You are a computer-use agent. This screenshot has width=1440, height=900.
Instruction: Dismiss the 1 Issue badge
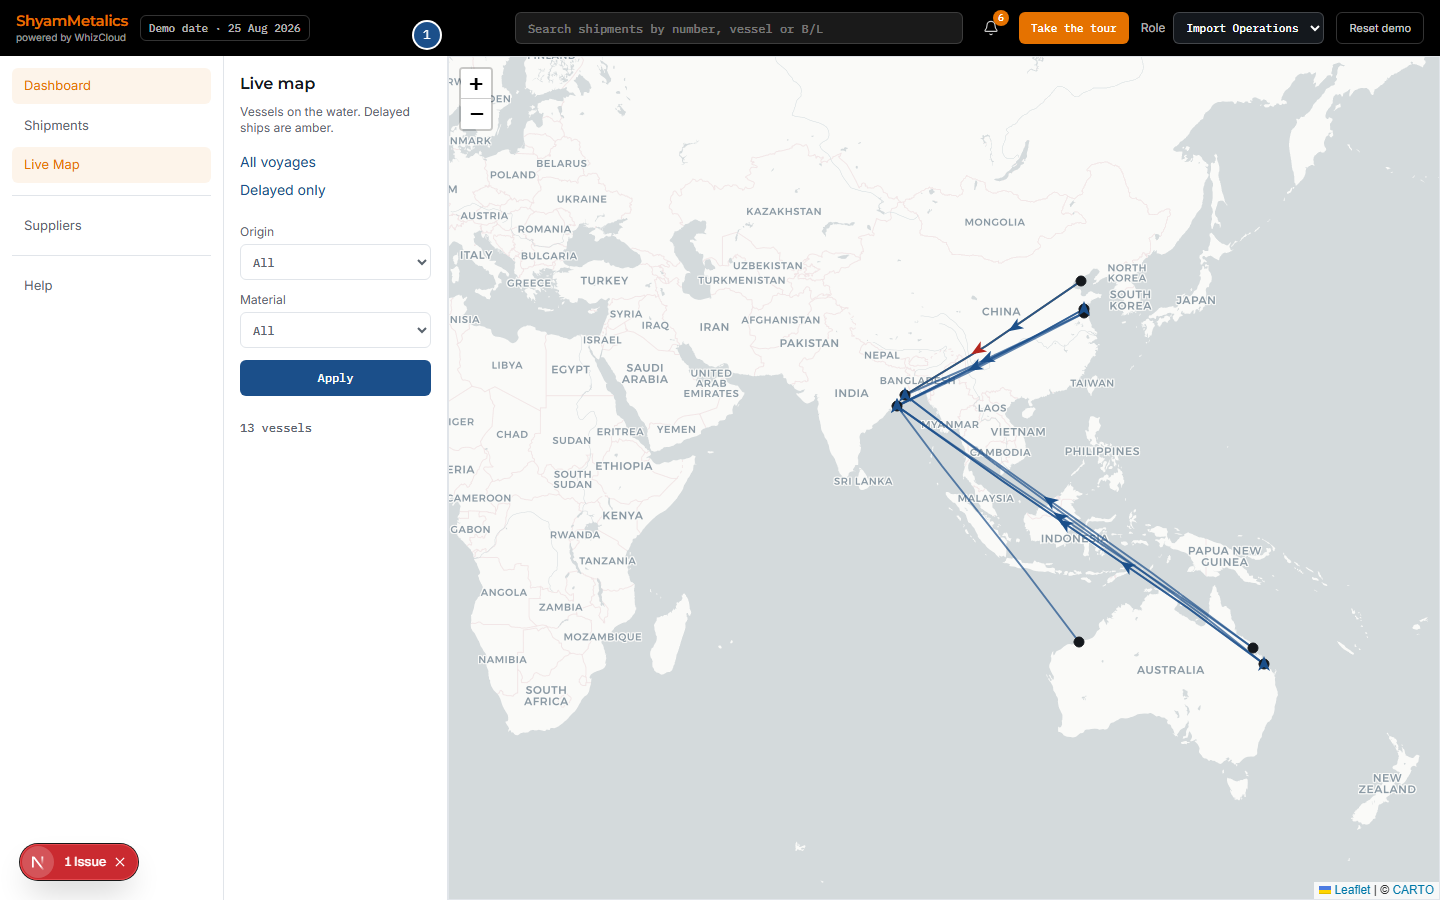click(x=120, y=862)
